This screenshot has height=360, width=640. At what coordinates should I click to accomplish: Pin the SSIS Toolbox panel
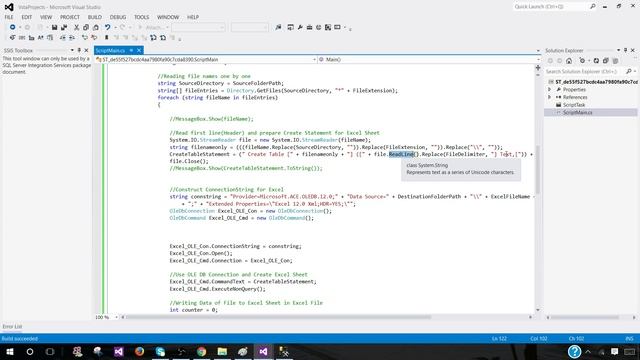79,50
